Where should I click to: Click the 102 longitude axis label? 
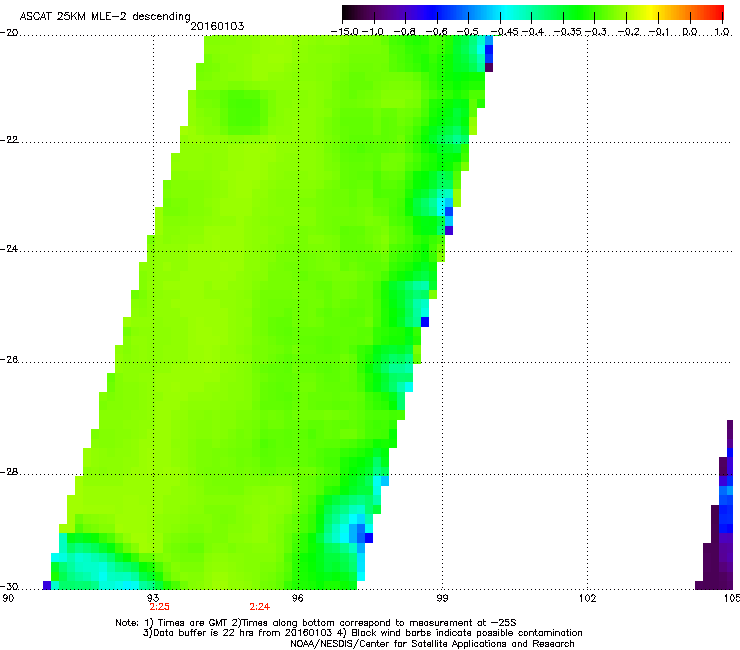(587, 598)
